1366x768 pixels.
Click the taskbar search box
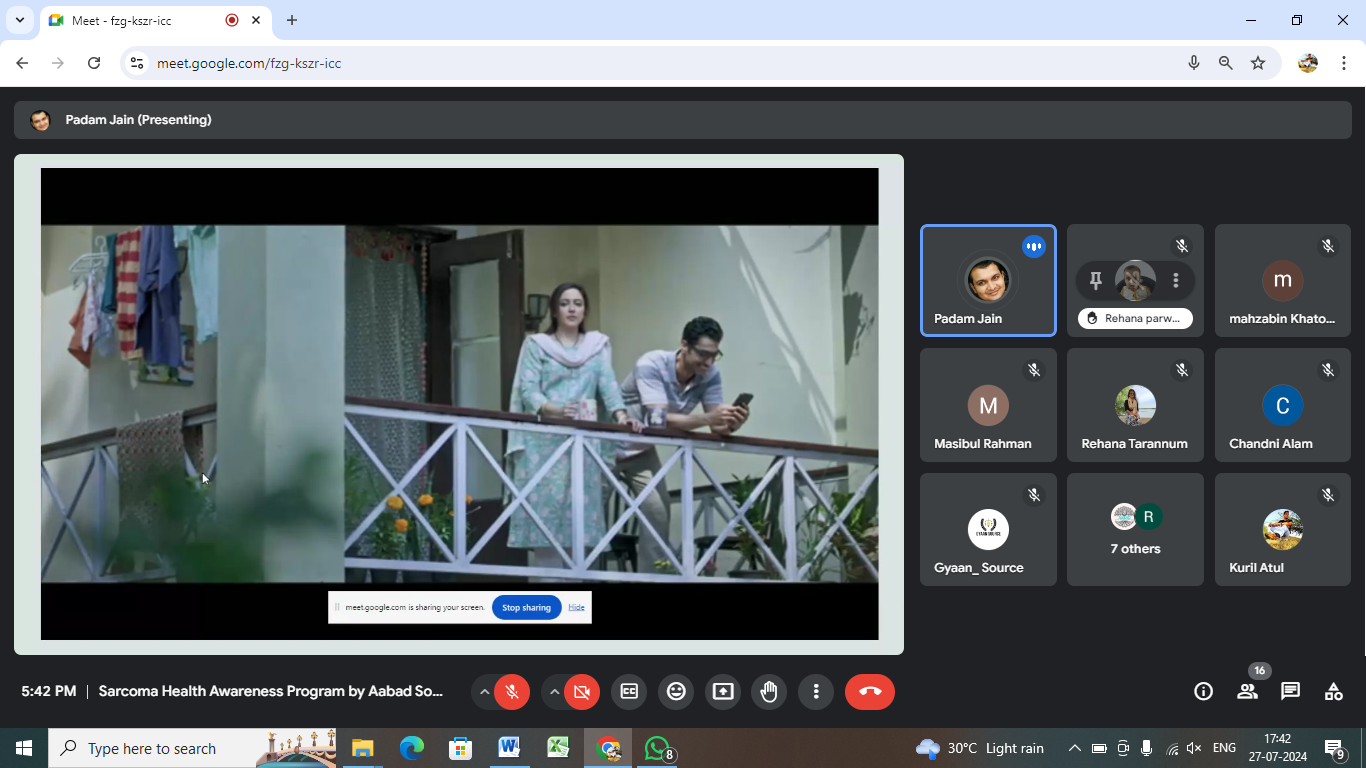[x=192, y=748]
